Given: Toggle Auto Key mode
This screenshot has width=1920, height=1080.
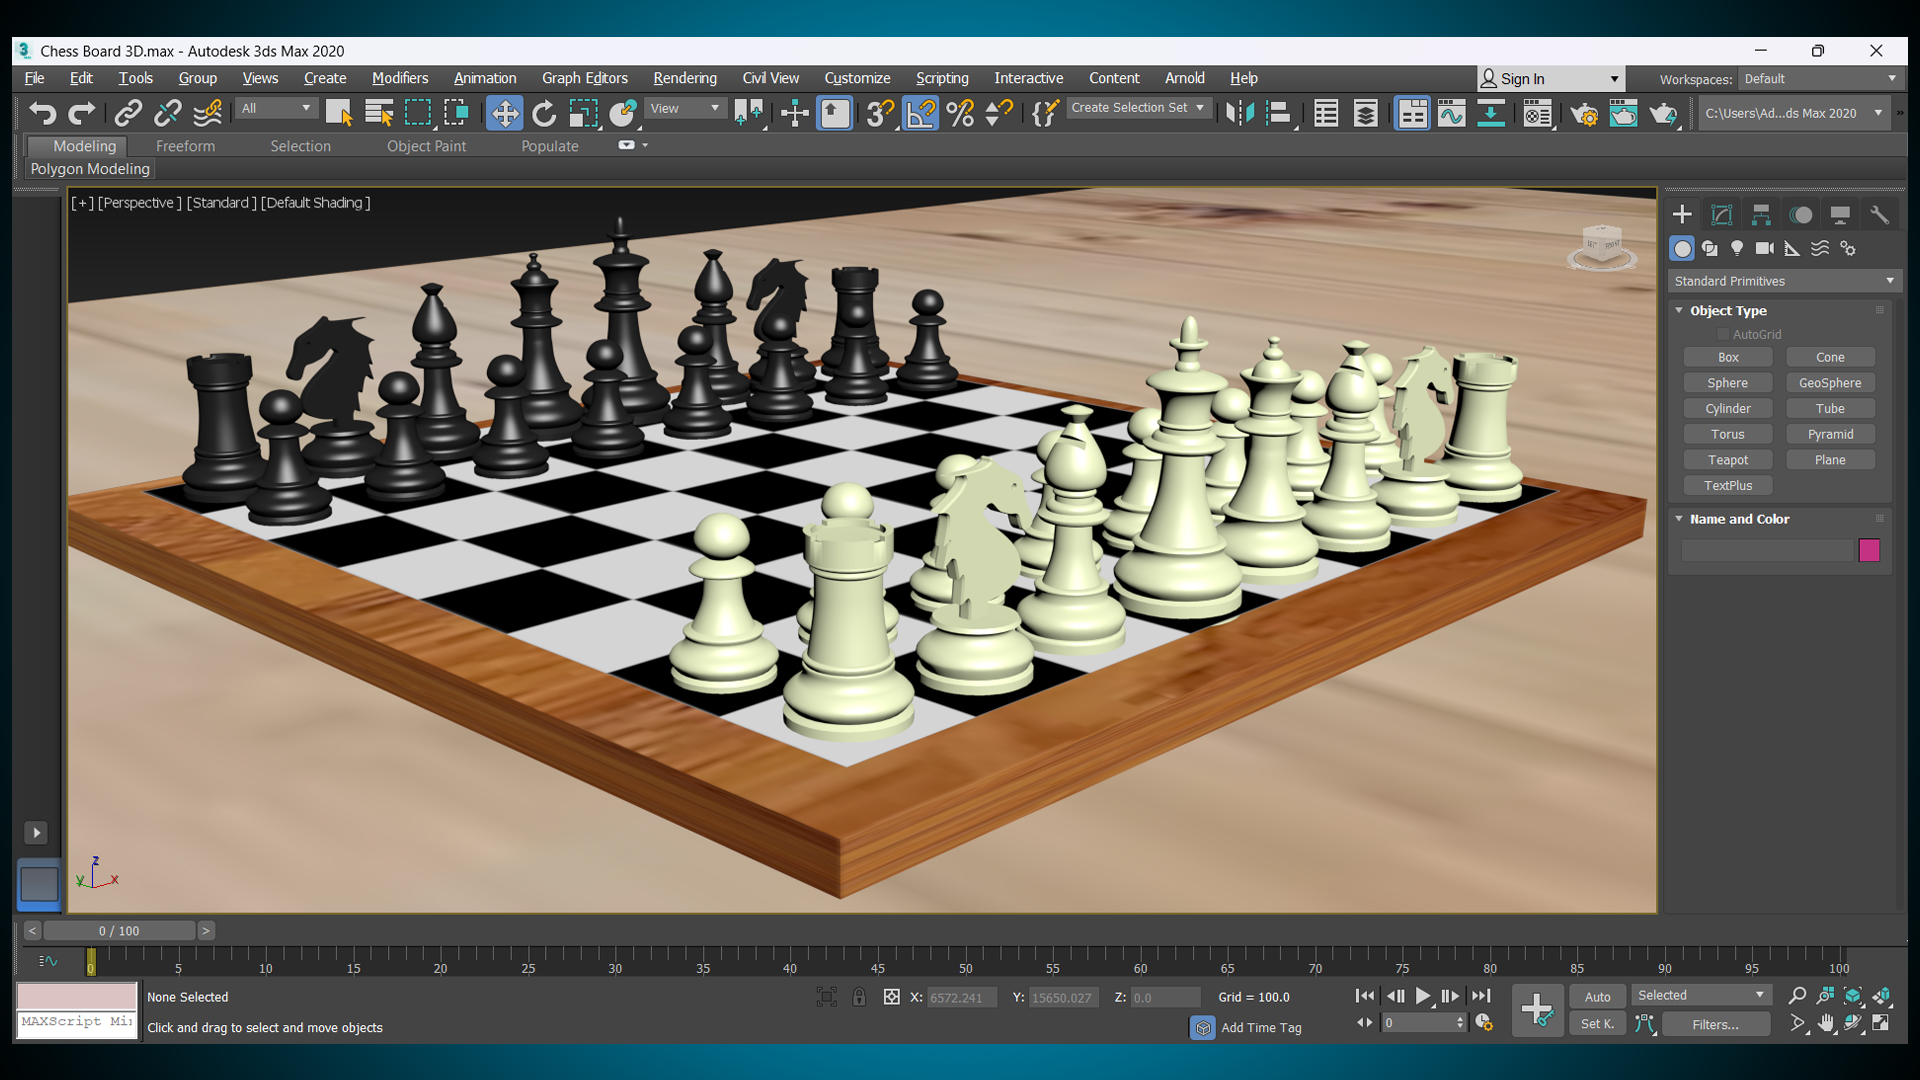Looking at the screenshot, I should tap(1597, 996).
